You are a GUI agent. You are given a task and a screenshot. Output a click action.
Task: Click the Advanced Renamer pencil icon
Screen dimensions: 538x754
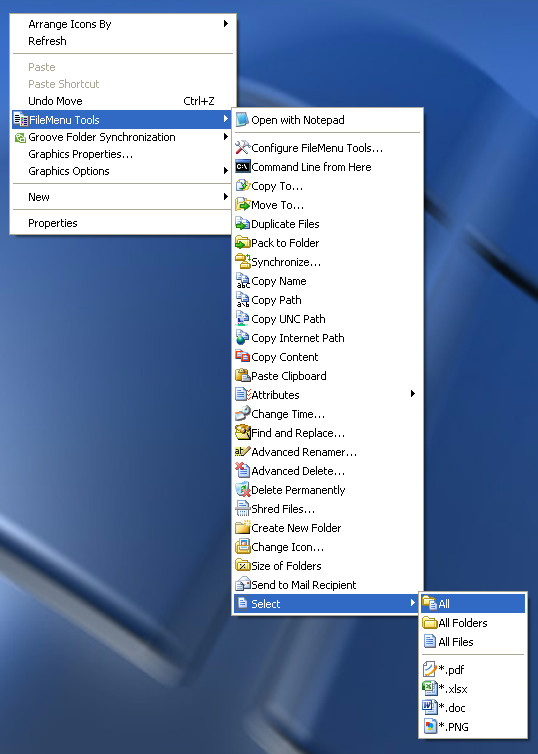click(242, 452)
